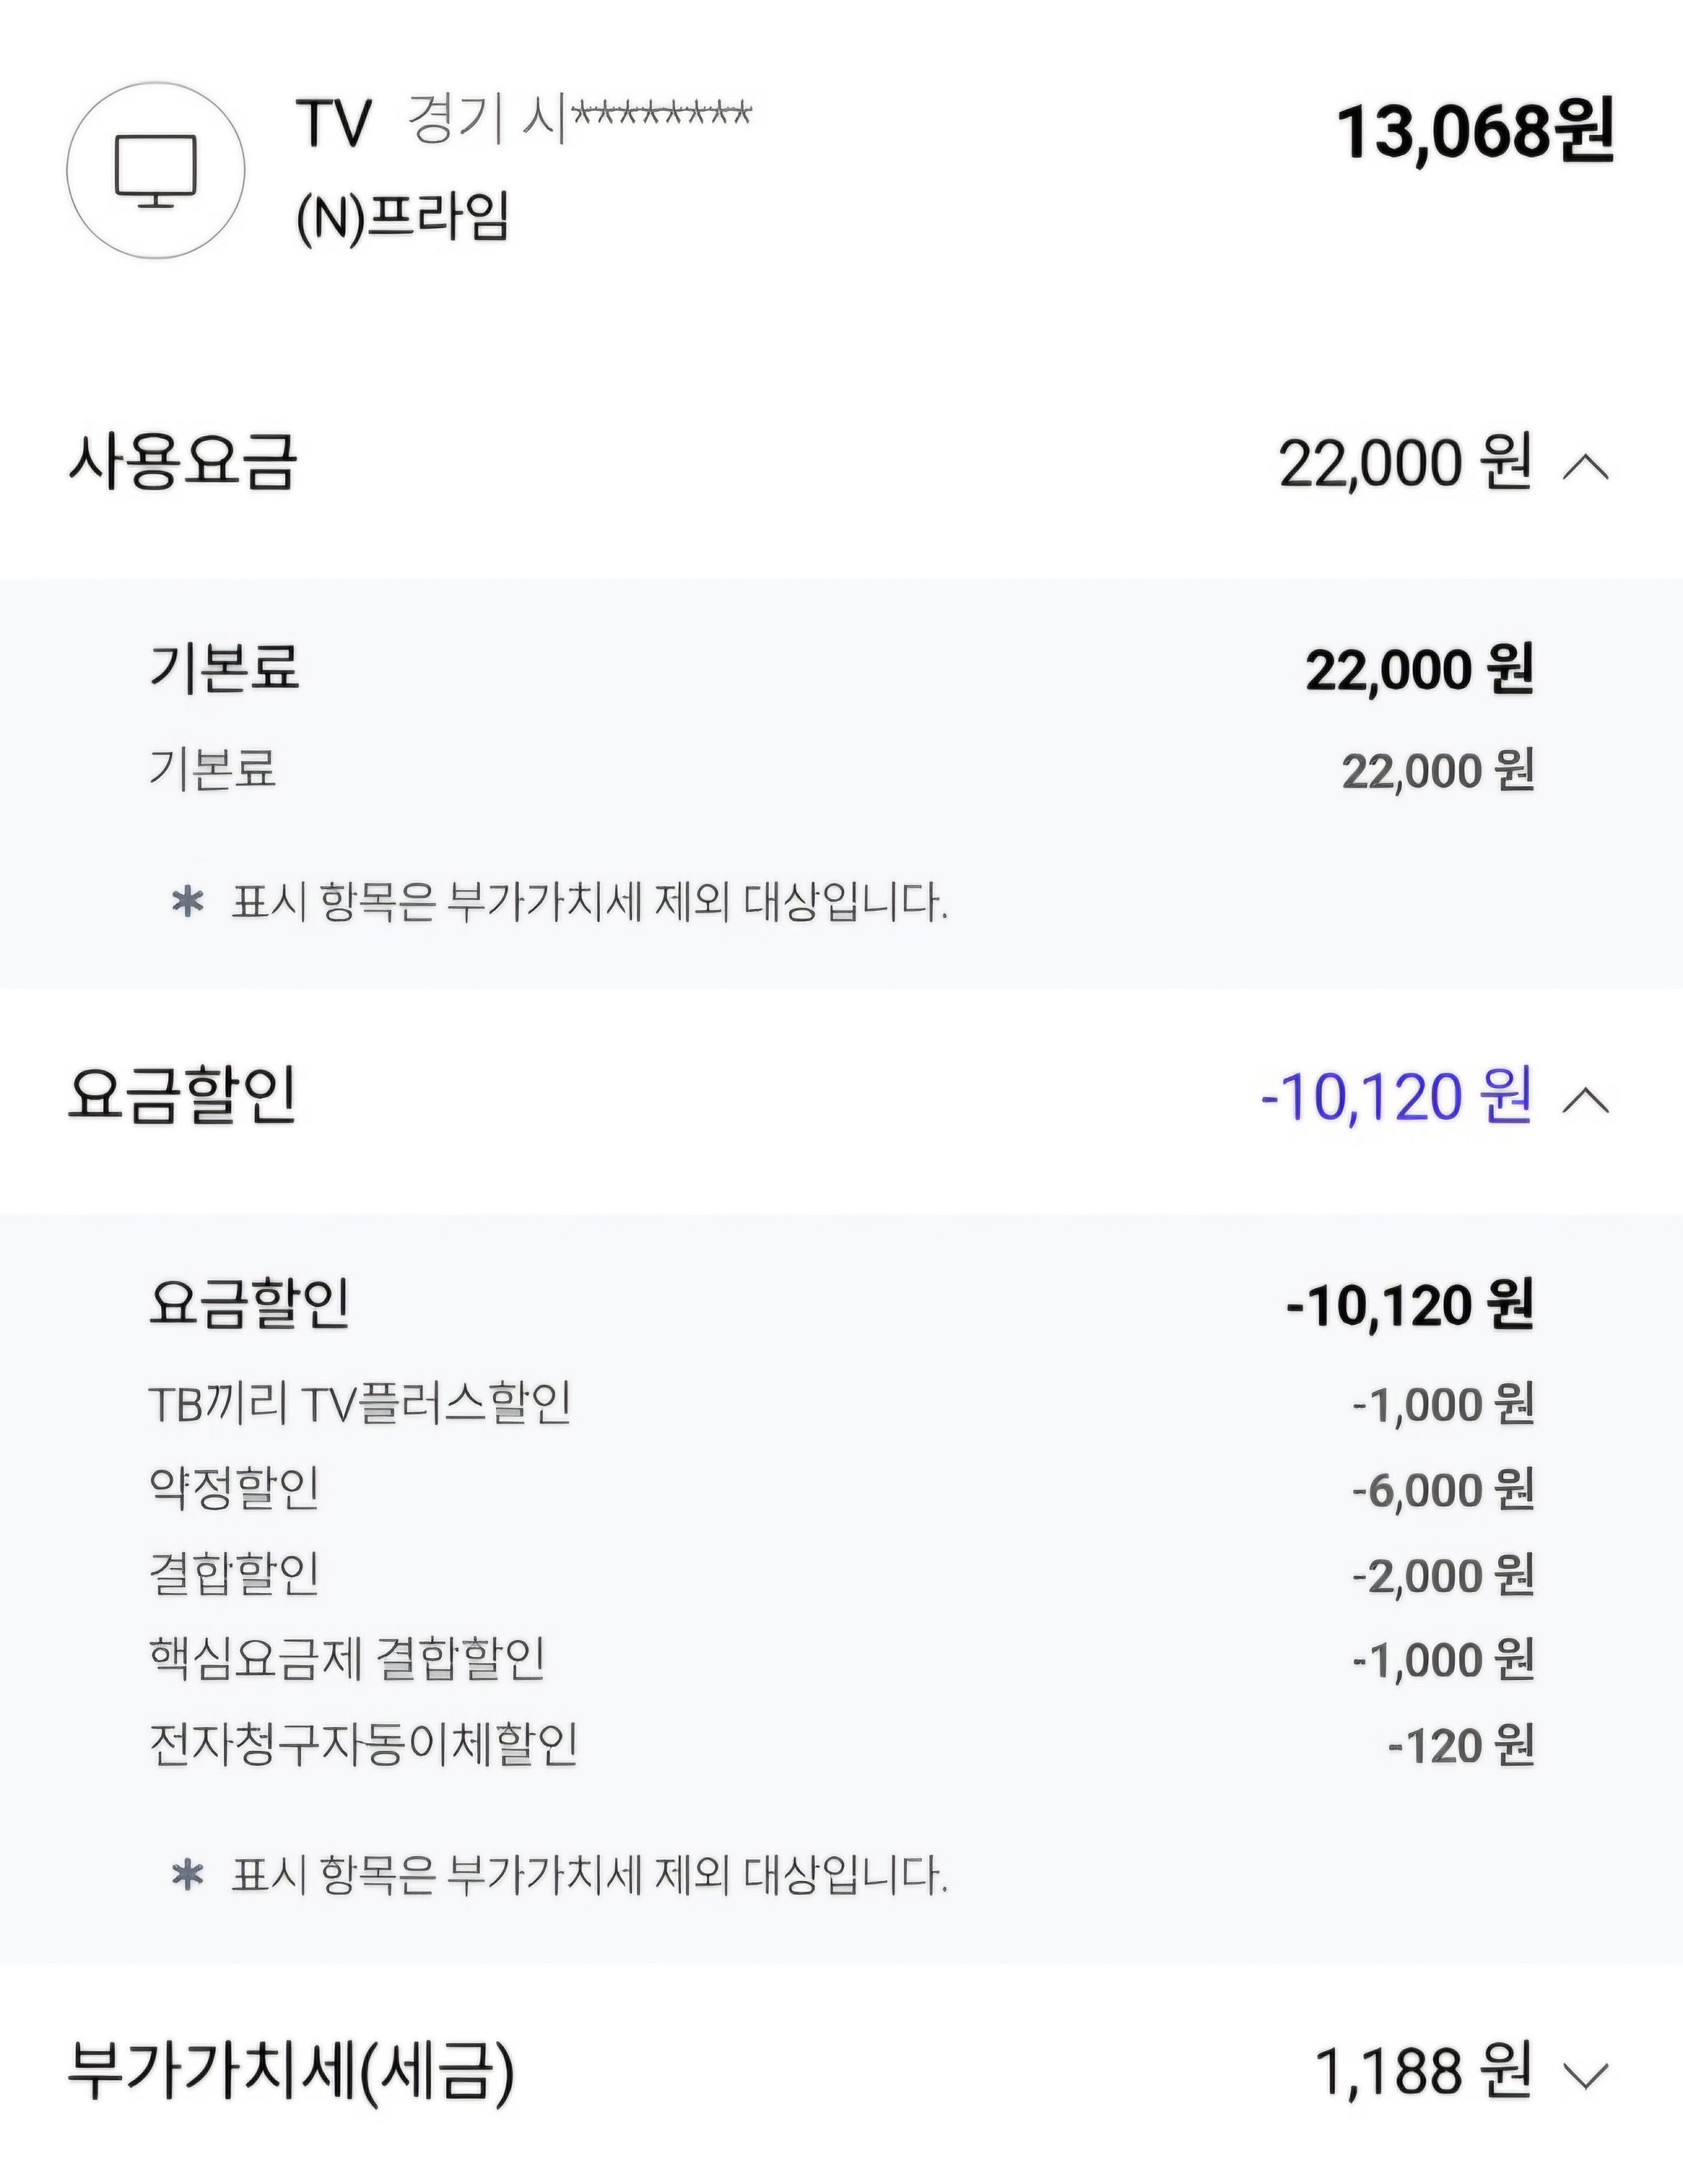Collapse the 사용요금 section chevron

[x=1586, y=467]
